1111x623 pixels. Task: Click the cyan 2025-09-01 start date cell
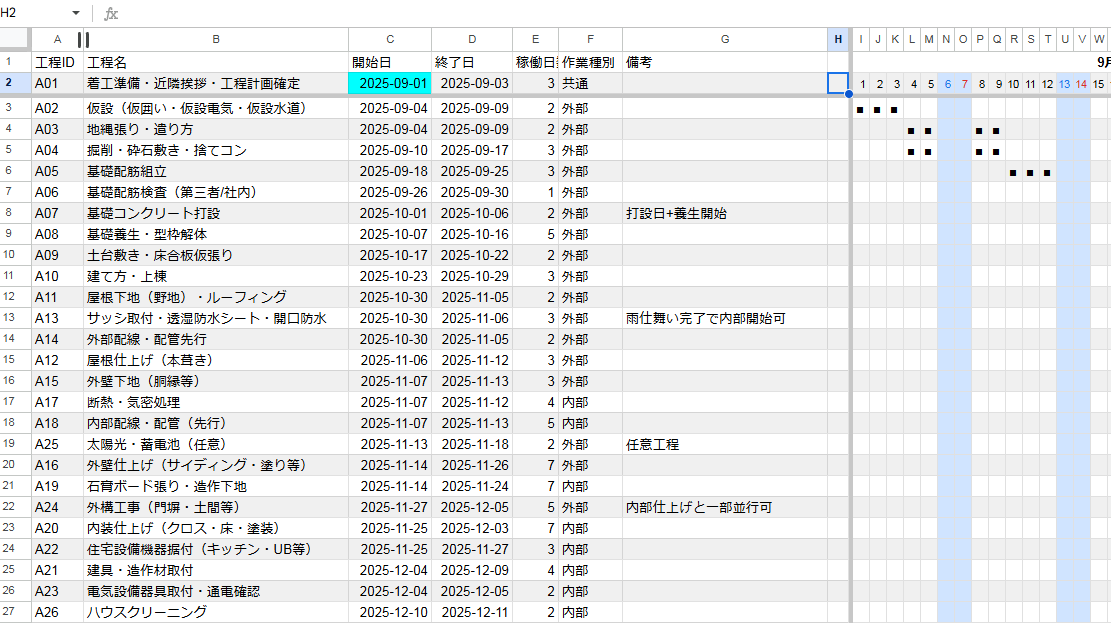(x=390, y=84)
